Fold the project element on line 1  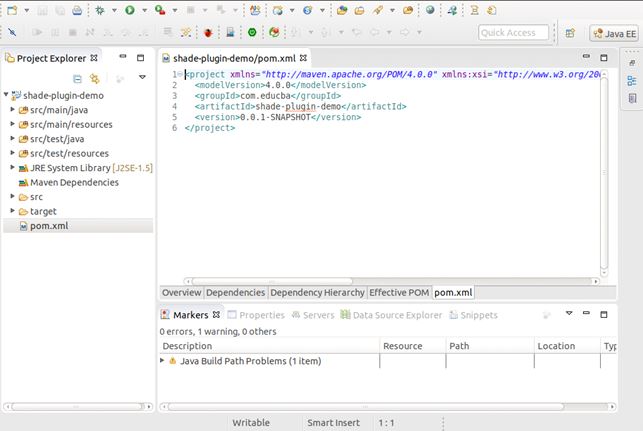click(x=180, y=74)
